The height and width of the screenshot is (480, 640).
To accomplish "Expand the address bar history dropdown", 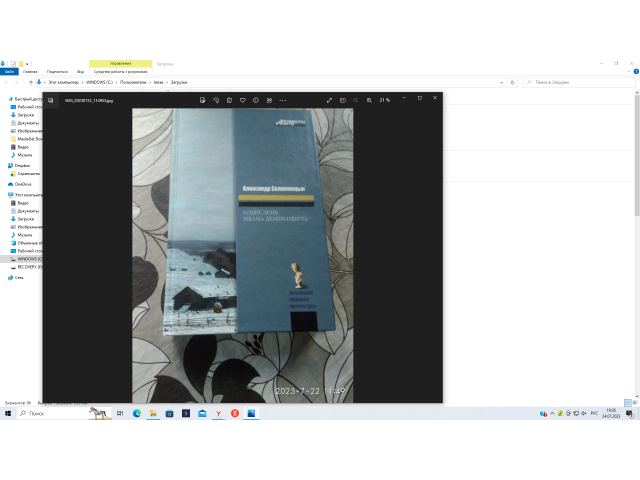I will [x=501, y=82].
